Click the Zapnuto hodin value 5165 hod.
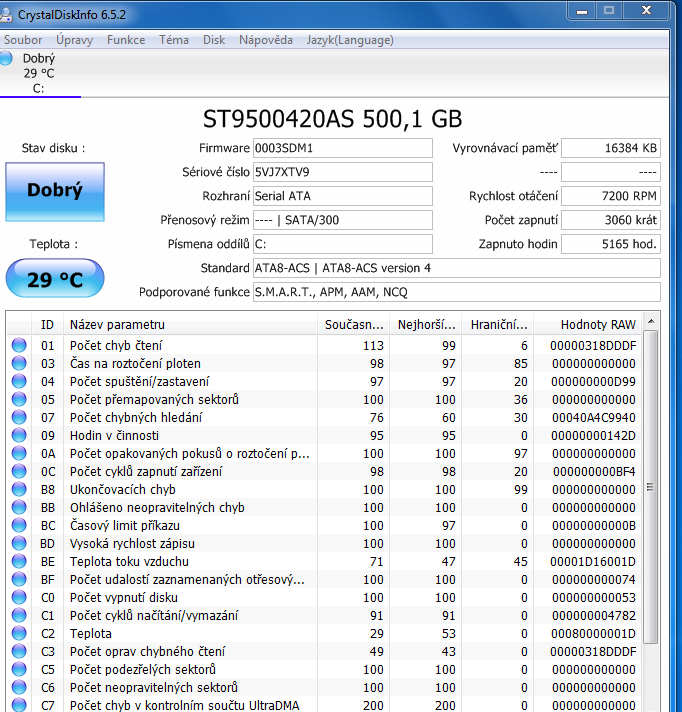Viewport: 682px width, 712px height. (x=611, y=244)
